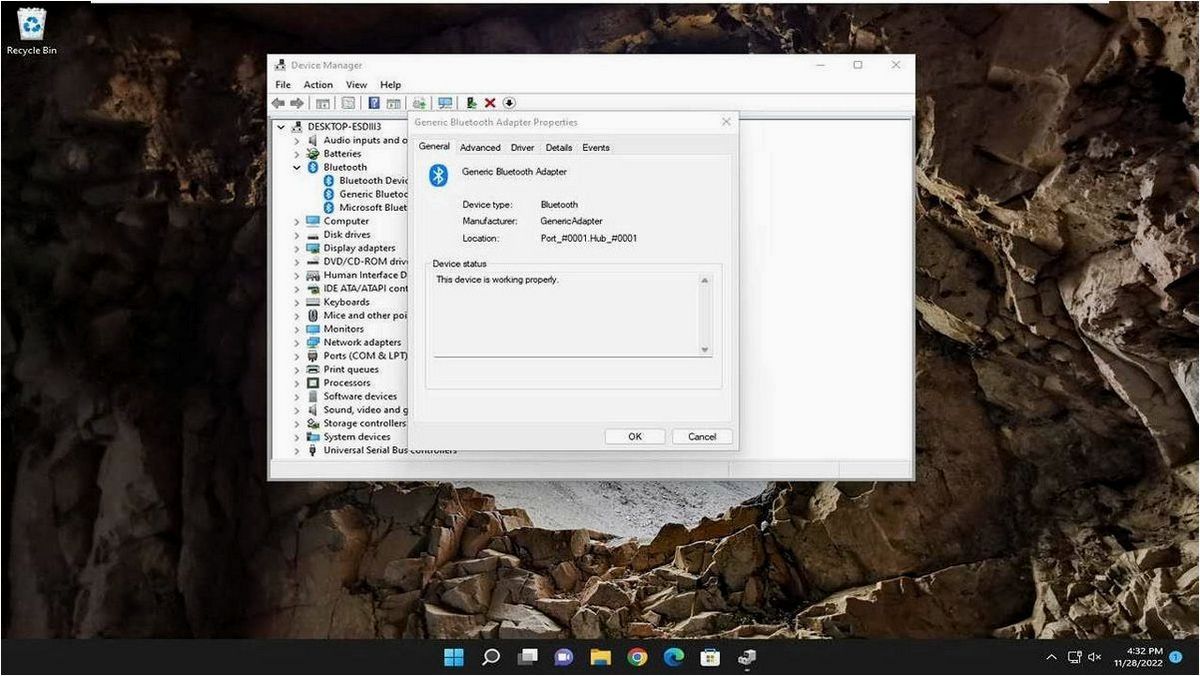Open Microsoft Store from the taskbar
Image resolution: width=1200 pixels, height=676 pixels.
point(710,657)
